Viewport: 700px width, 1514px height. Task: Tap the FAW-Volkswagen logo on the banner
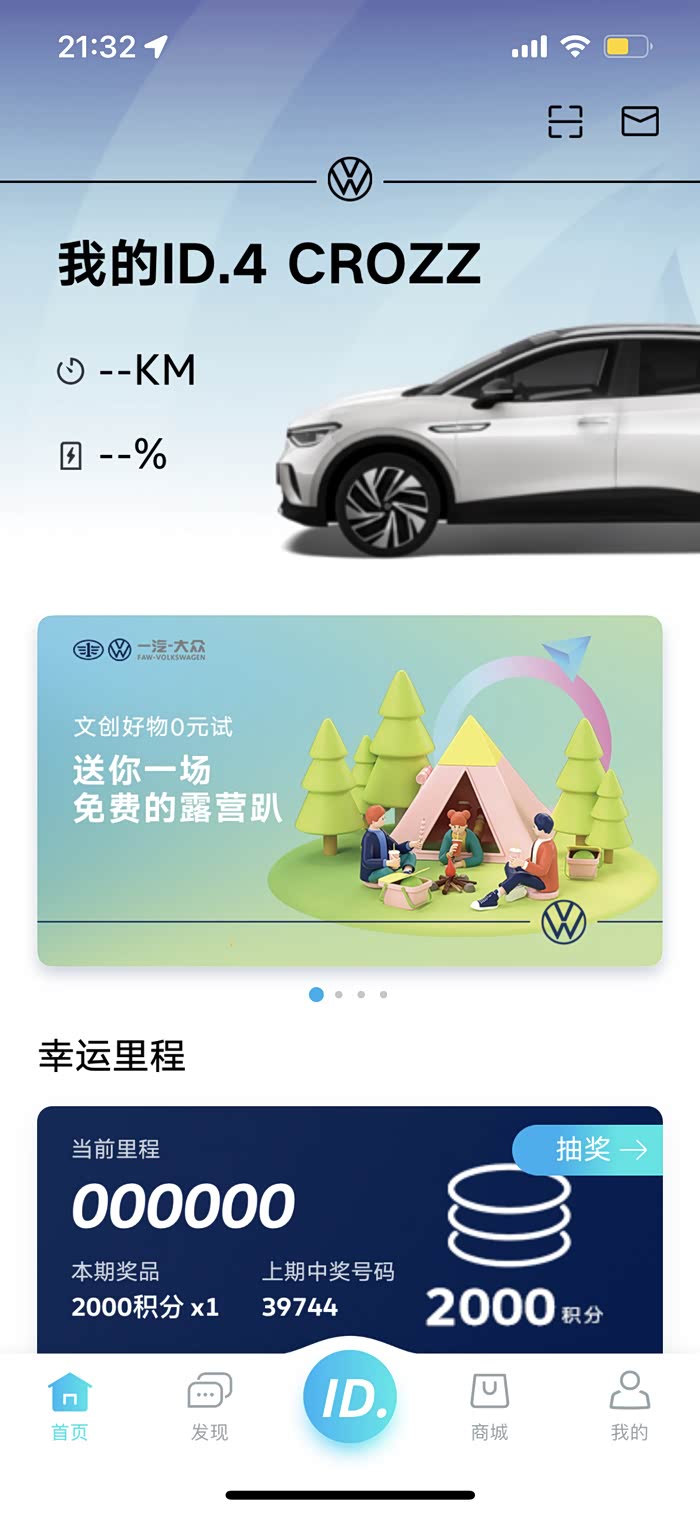(x=140, y=650)
